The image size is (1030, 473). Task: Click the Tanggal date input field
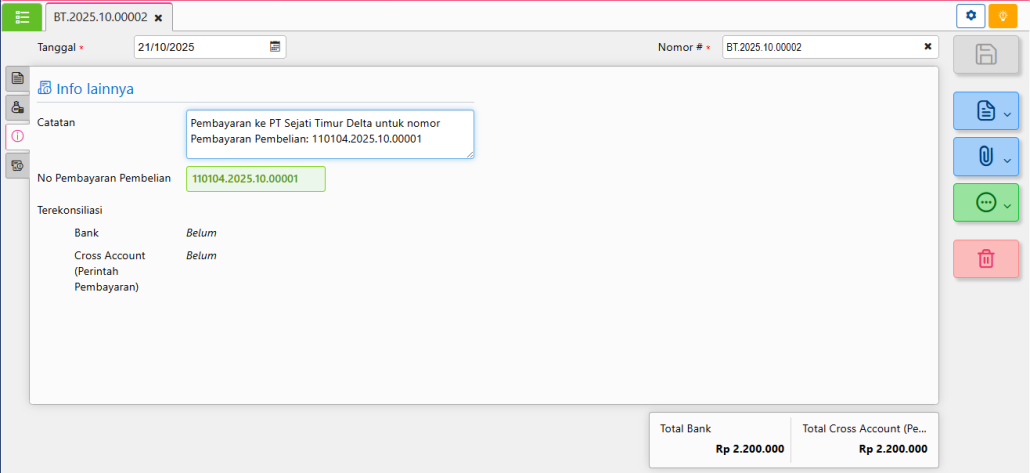[x=200, y=46]
